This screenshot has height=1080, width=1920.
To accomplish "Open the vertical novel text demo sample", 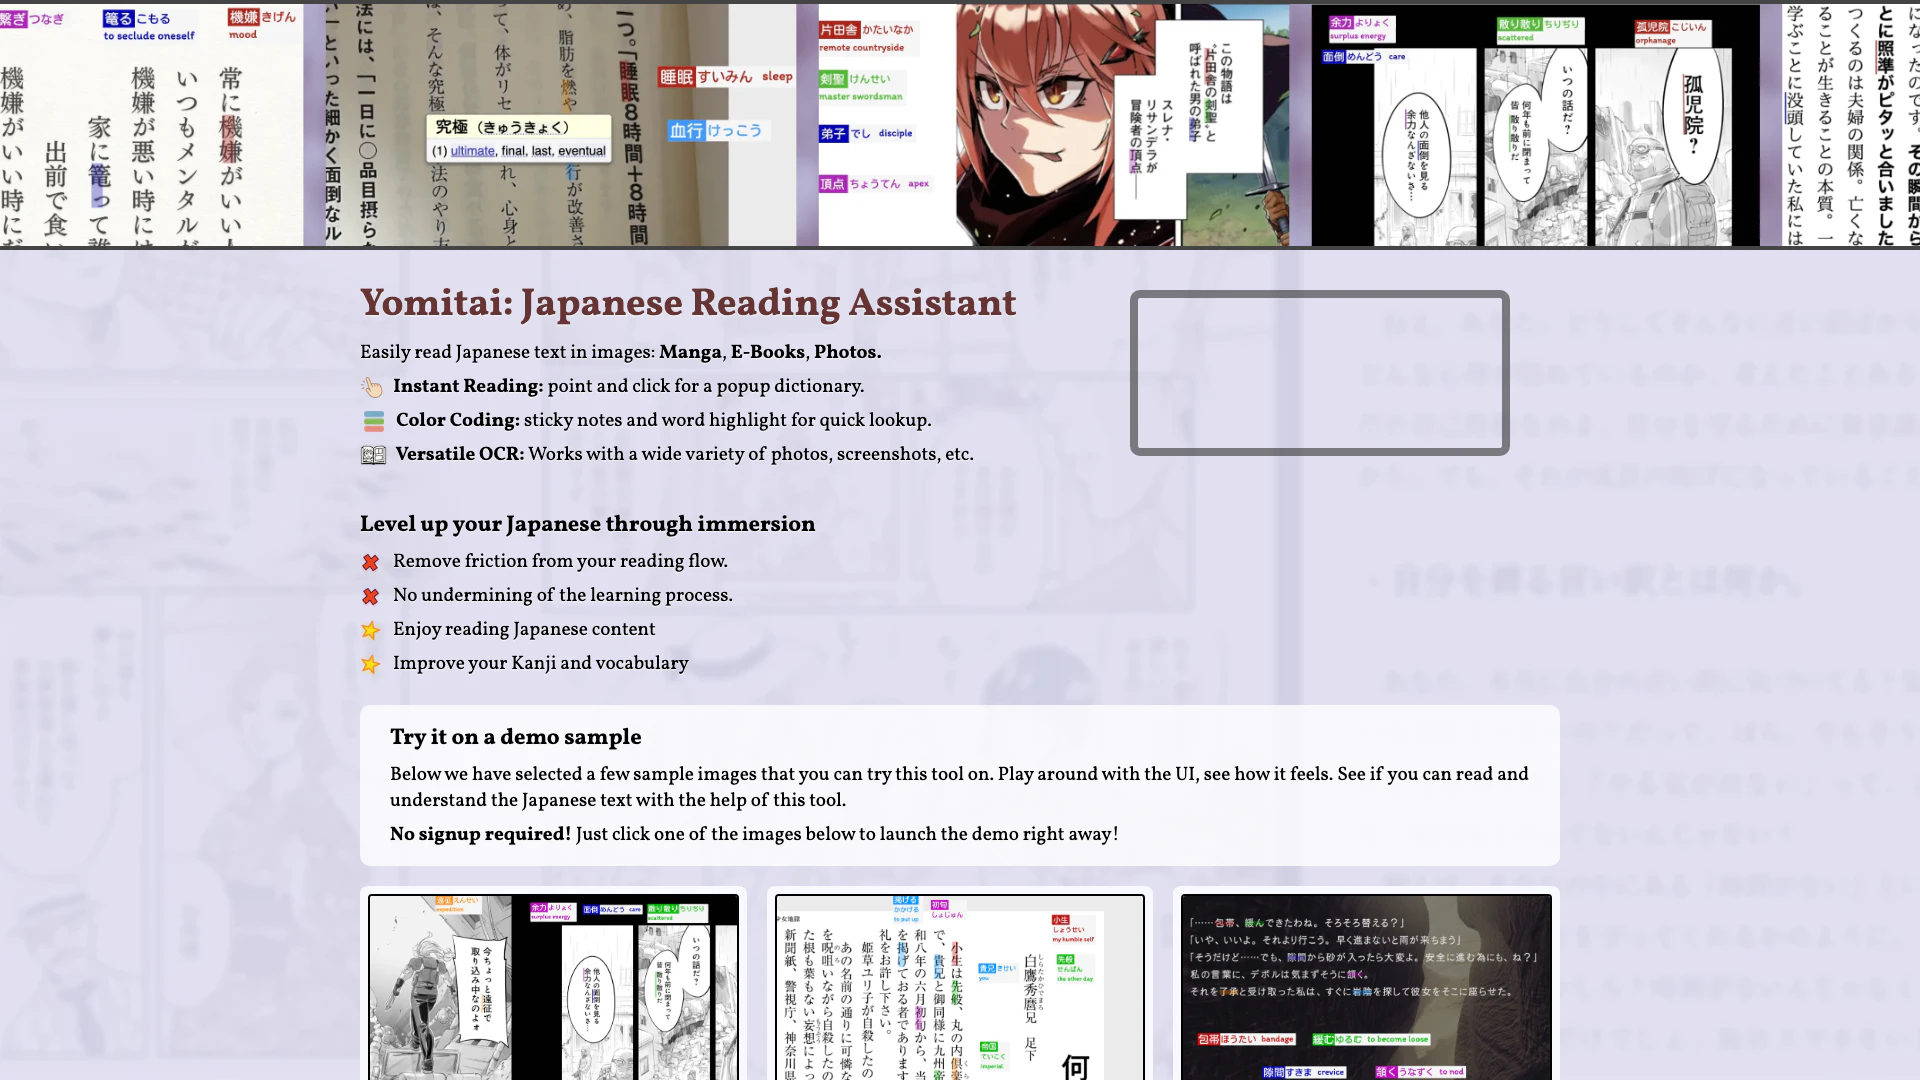I will pos(959,987).
